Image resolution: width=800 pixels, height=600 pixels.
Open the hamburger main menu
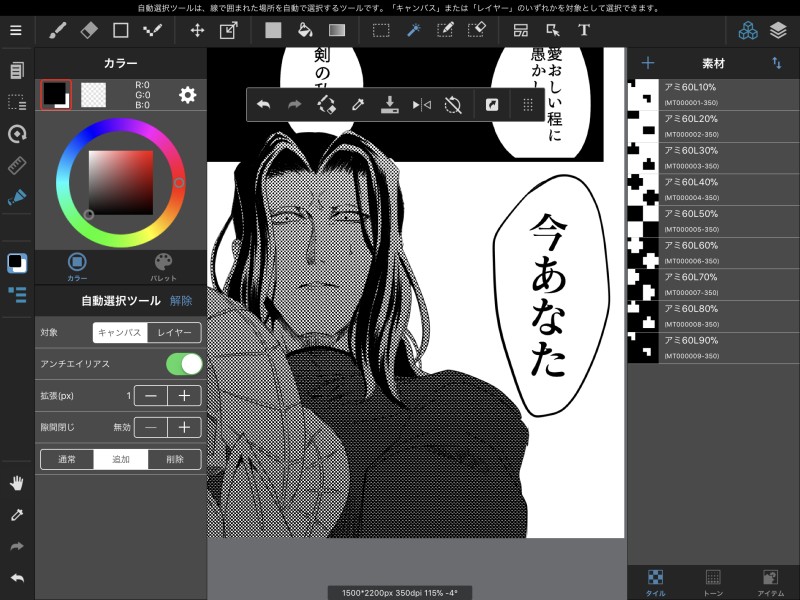coord(16,31)
